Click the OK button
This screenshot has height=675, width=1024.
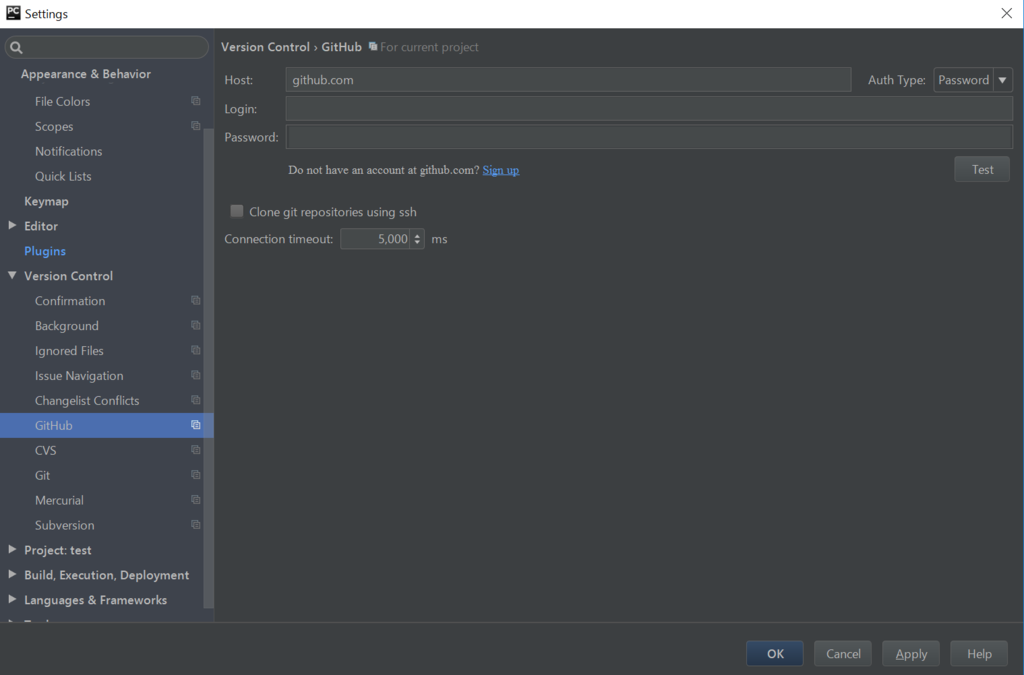coord(775,653)
